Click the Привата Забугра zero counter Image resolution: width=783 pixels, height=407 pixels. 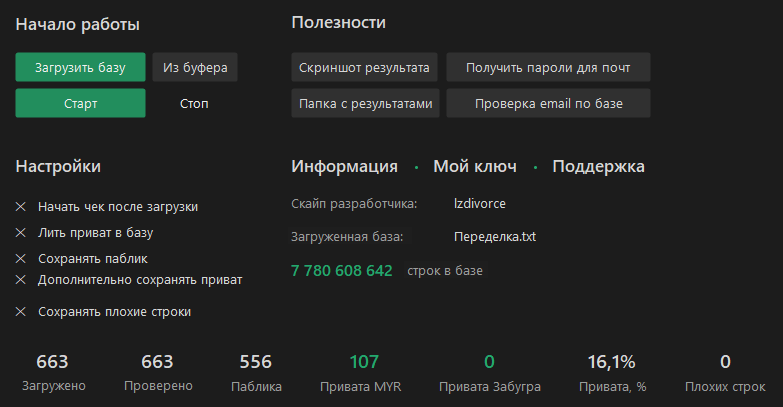coord(489,372)
